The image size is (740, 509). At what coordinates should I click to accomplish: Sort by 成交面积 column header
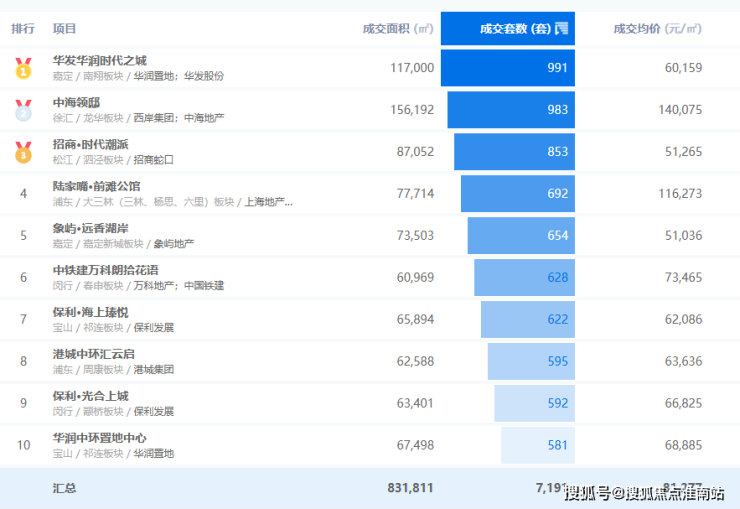[398, 29]
